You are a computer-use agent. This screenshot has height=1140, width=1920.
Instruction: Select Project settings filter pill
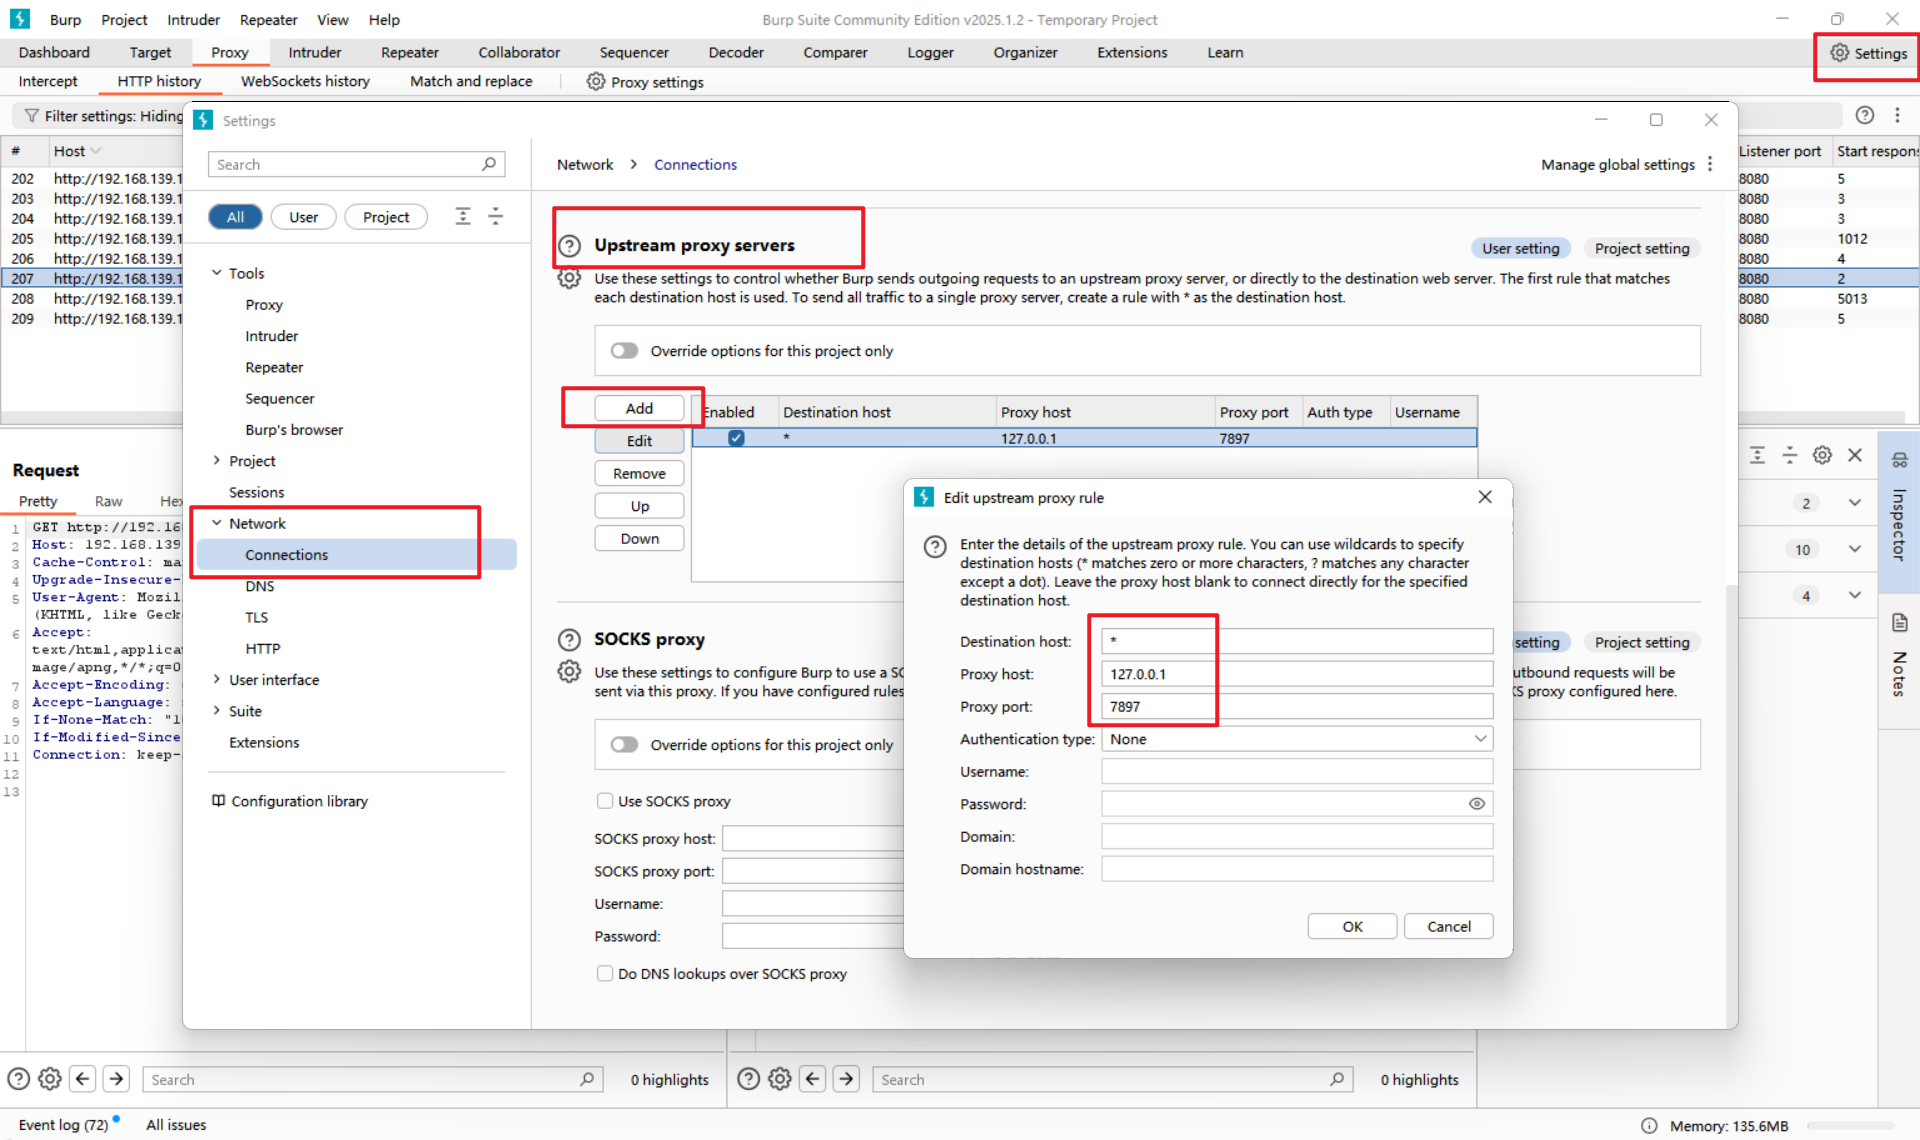coord(386,217)
